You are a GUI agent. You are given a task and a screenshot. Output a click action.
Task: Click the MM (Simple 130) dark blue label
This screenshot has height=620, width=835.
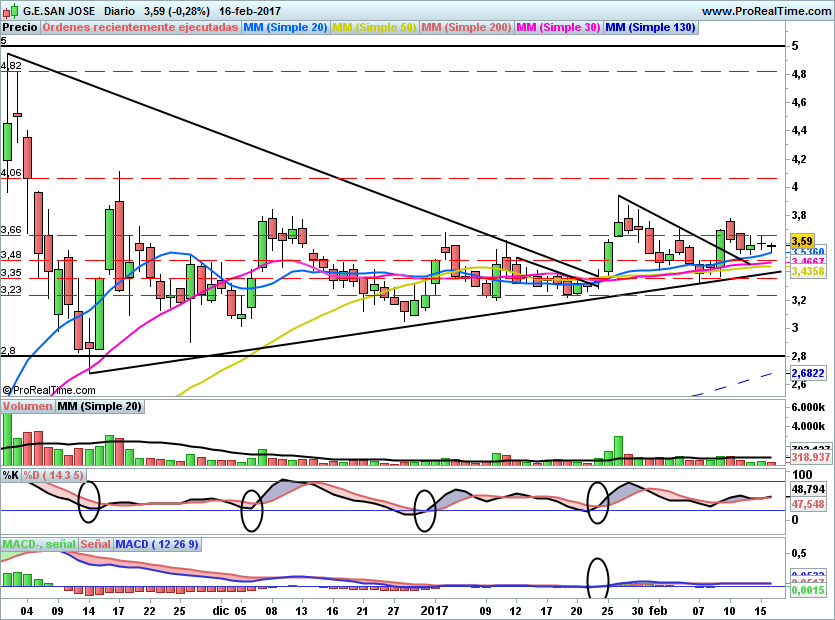point(650,27)
